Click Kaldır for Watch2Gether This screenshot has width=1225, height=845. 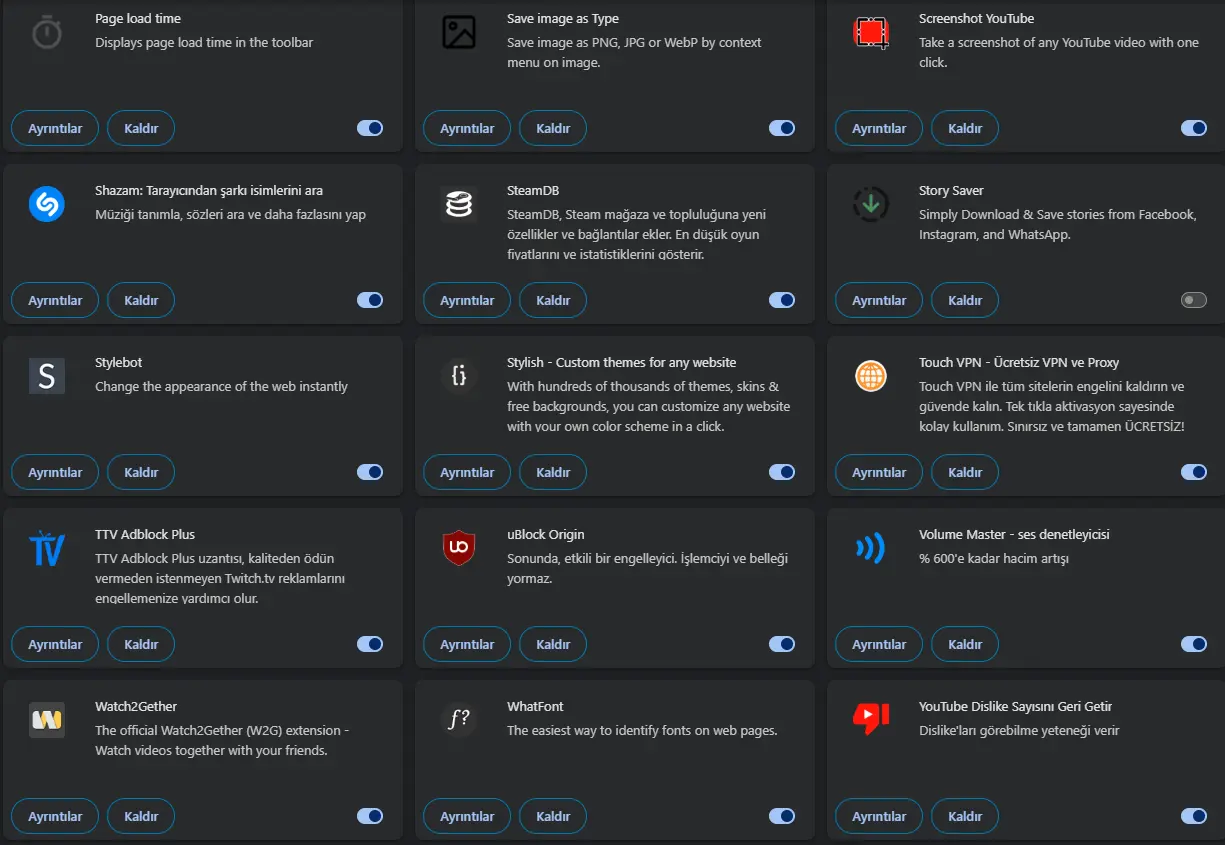point(141,816)
